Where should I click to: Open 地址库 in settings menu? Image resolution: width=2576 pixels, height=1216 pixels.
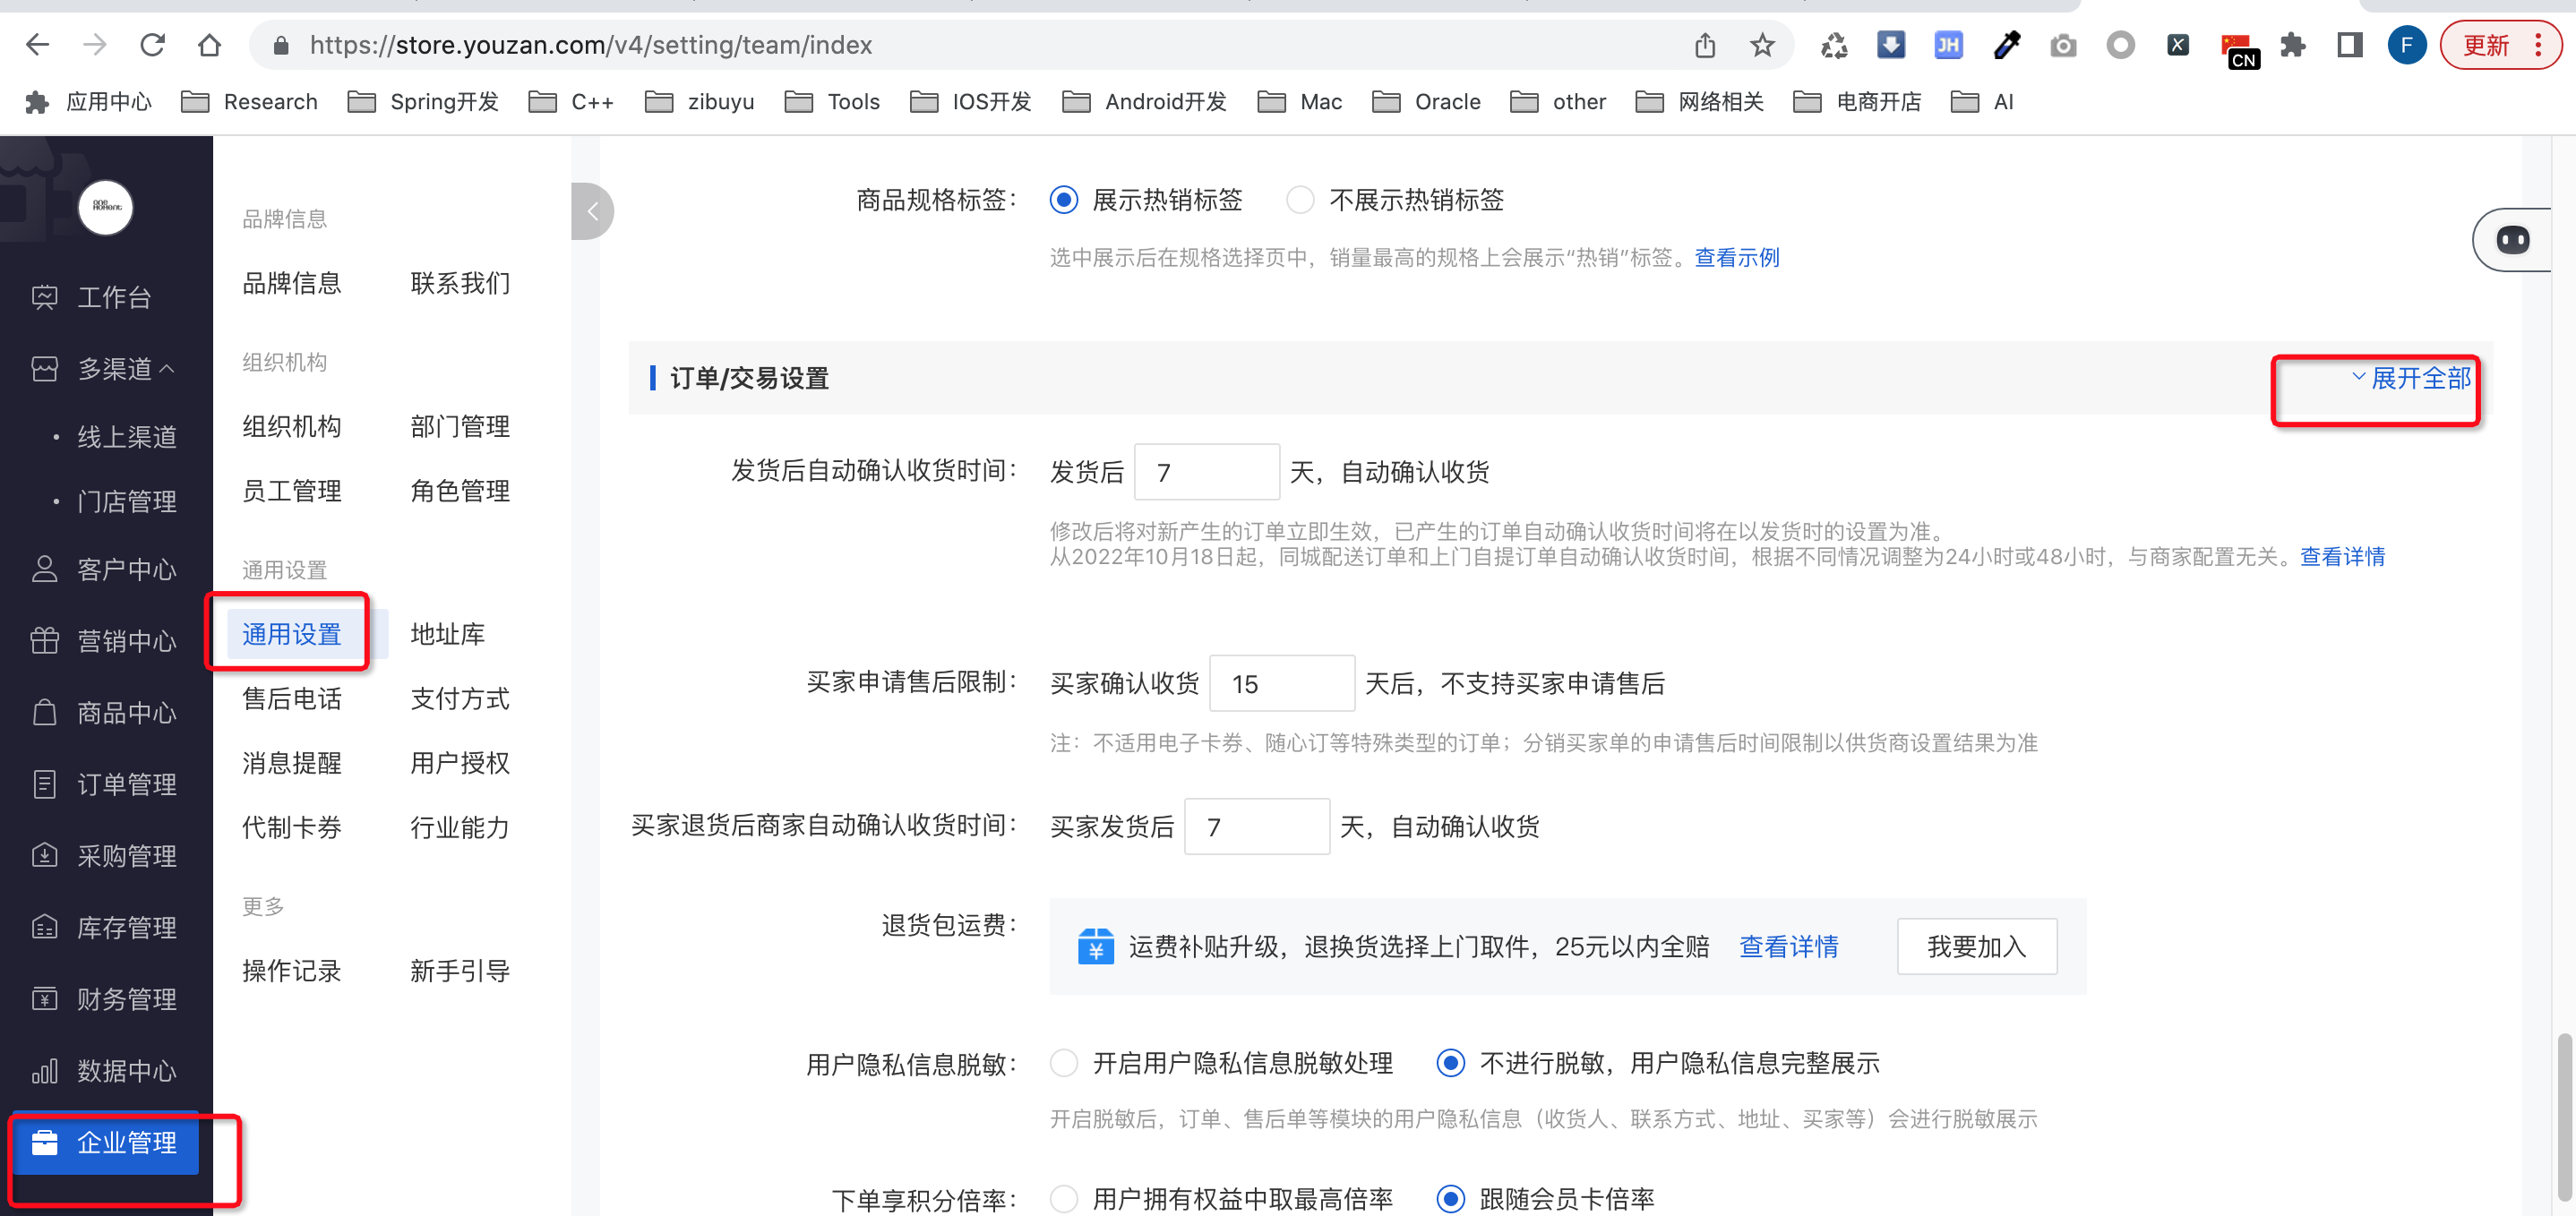447,634
